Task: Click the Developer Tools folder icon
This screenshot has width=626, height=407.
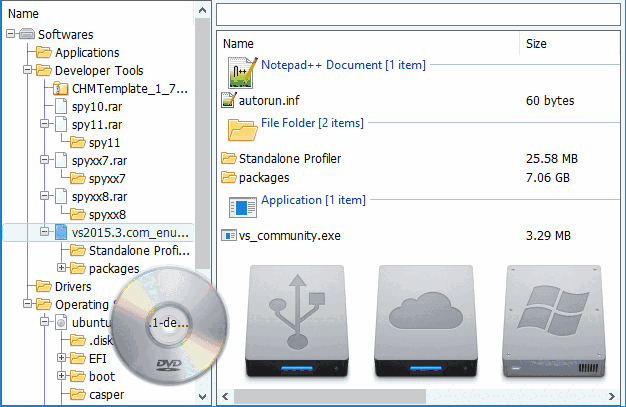Action: [x=44, y=70]
